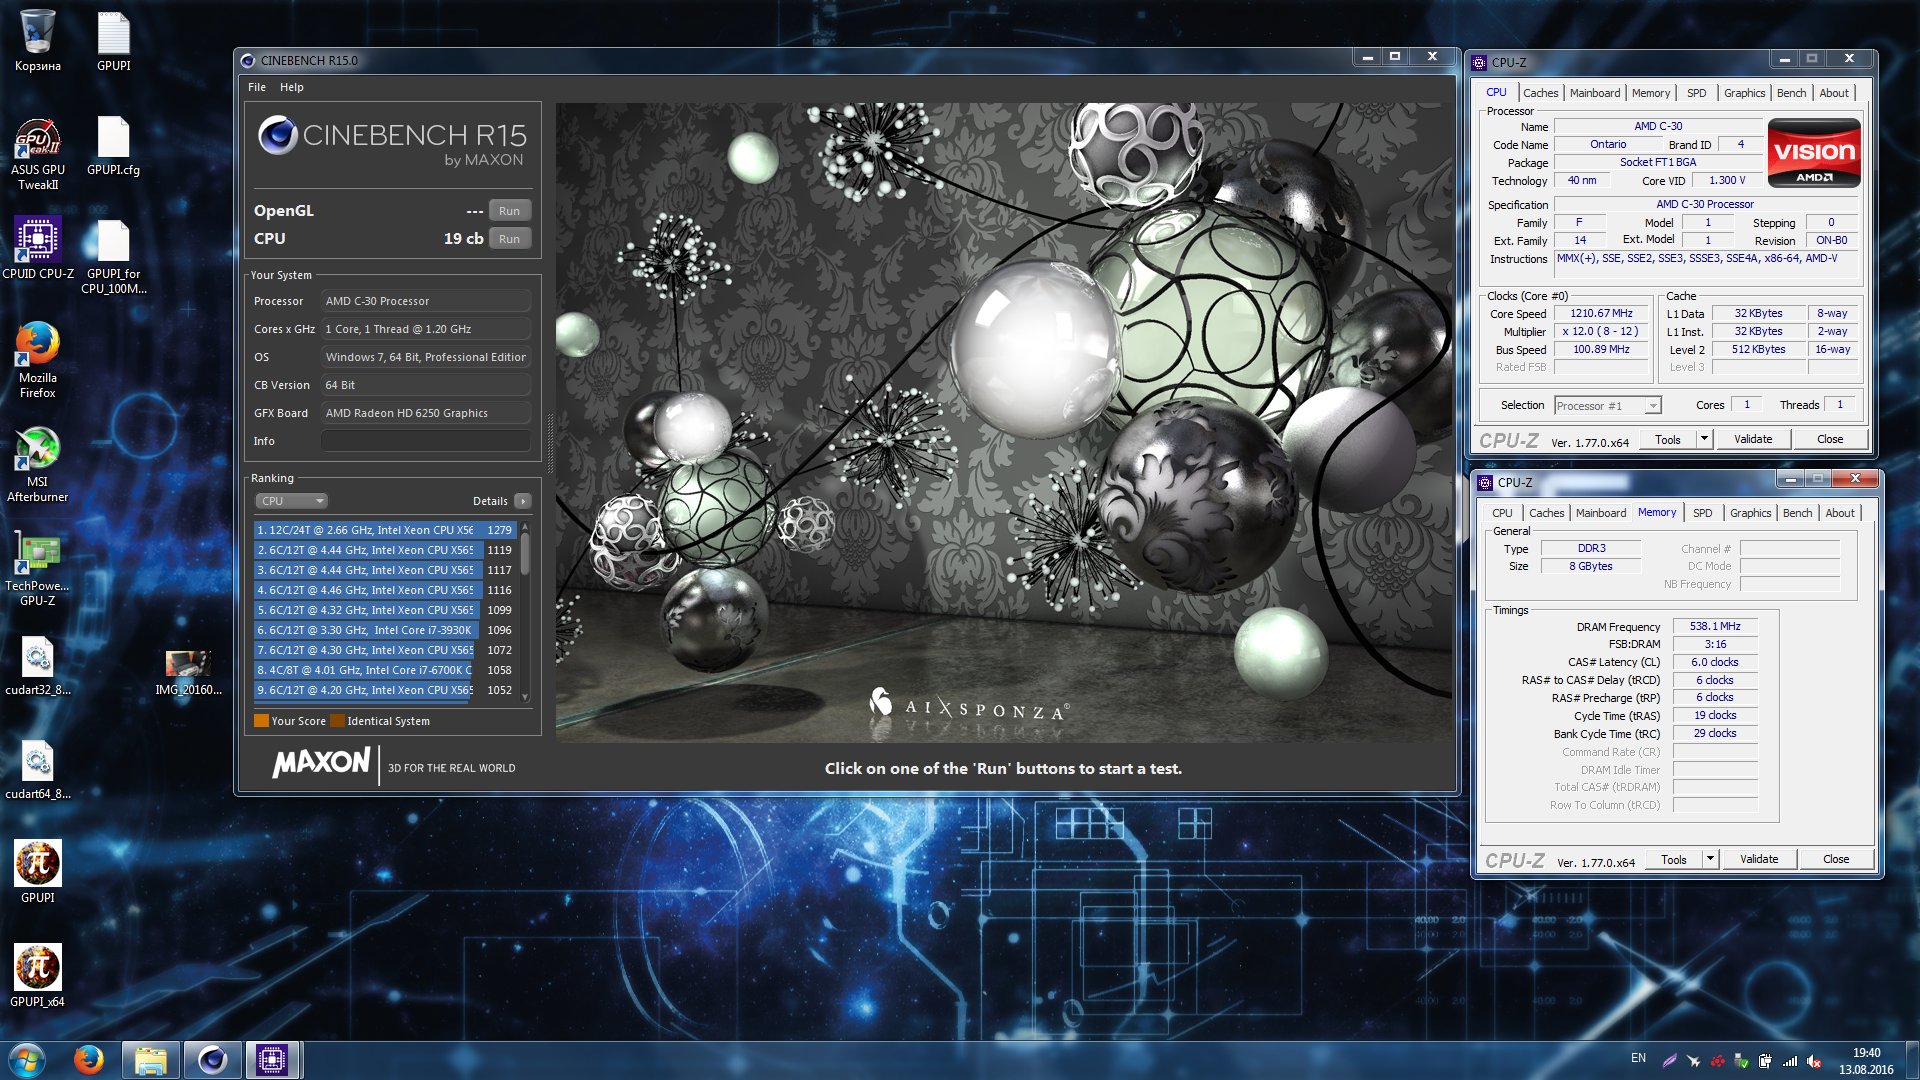
Task: Open the File menu in Cinebench
Action: click(x=257, y=87)
